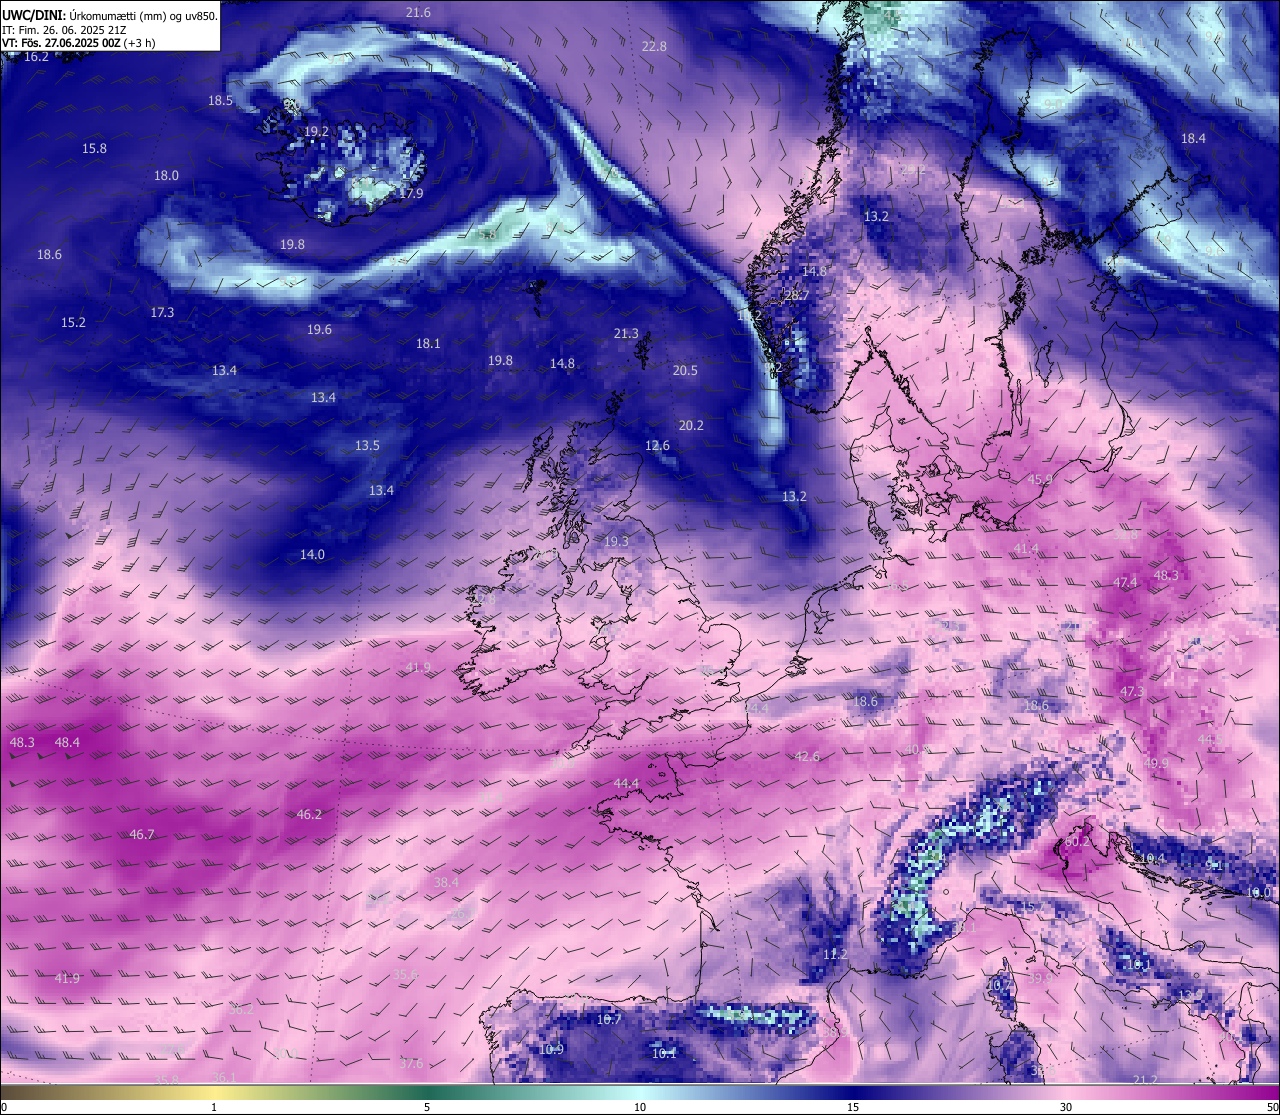The width and height of the screenshot is (1280, 1115).
Task: Click the 20.5 value label
Action: click(x=685, y=370)
